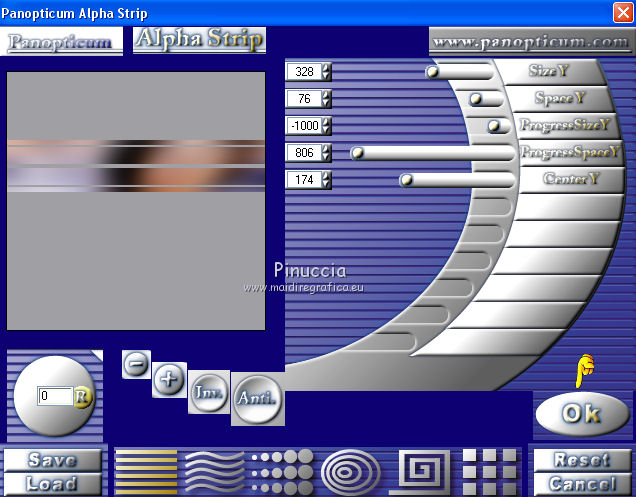
Task: Click the ProgressSpaceY field showing 806
Action: (x=304, y=153)
